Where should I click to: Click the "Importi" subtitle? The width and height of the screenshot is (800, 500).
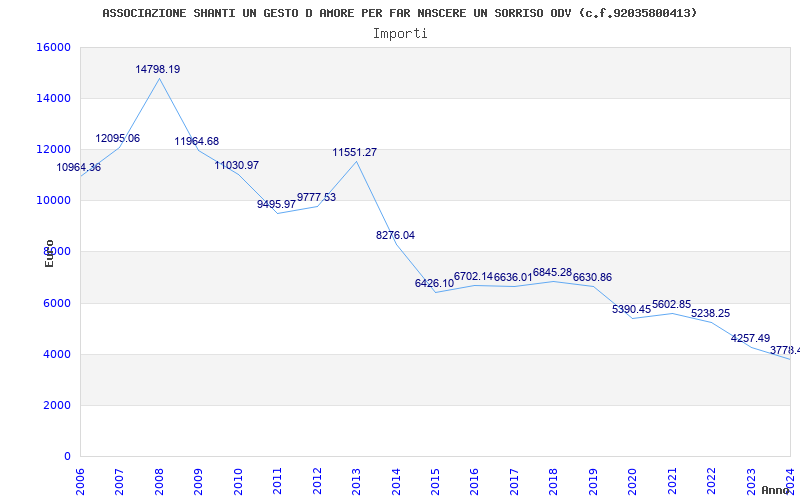pos(400,33)
